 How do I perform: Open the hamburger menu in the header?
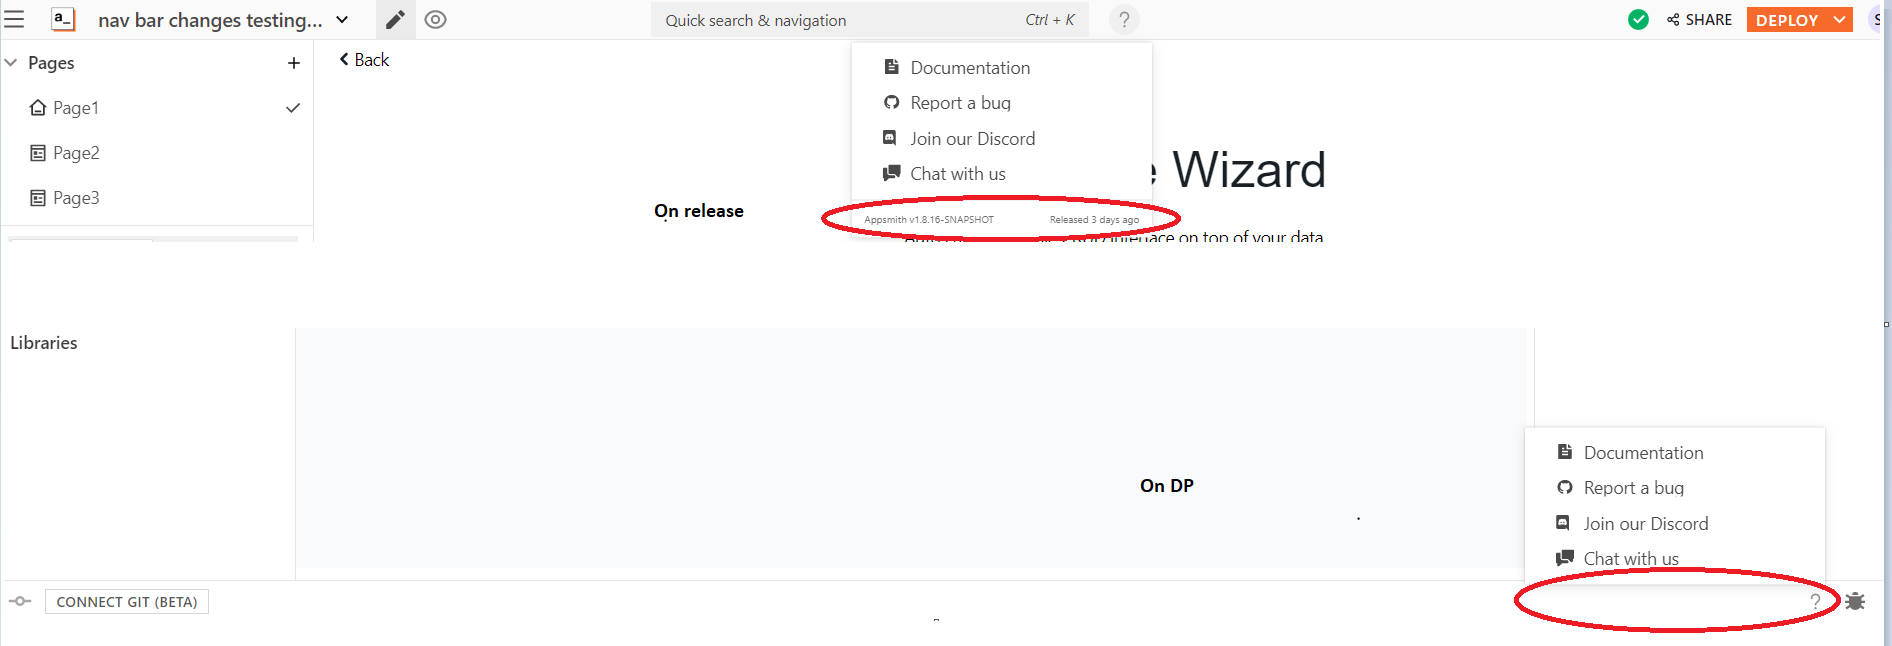14,20
